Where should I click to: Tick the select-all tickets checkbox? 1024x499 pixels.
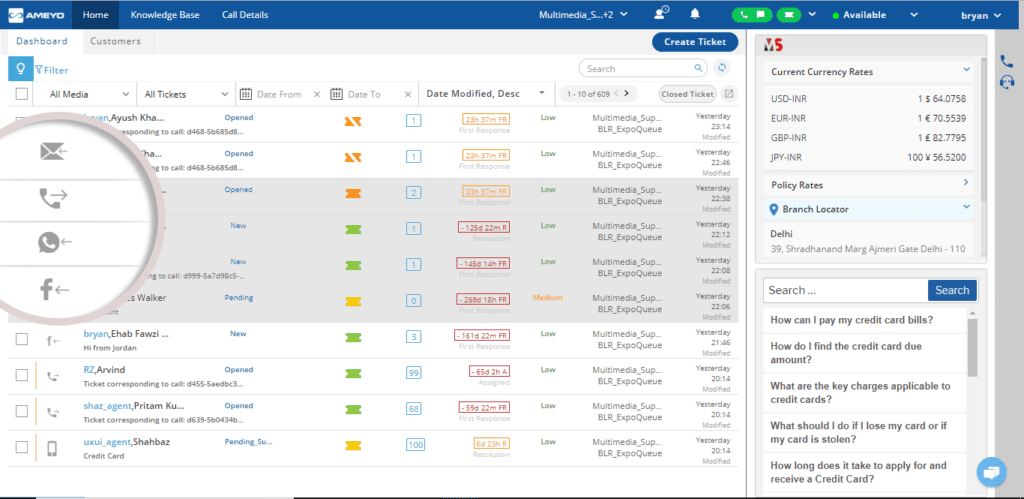click(22, 94)
